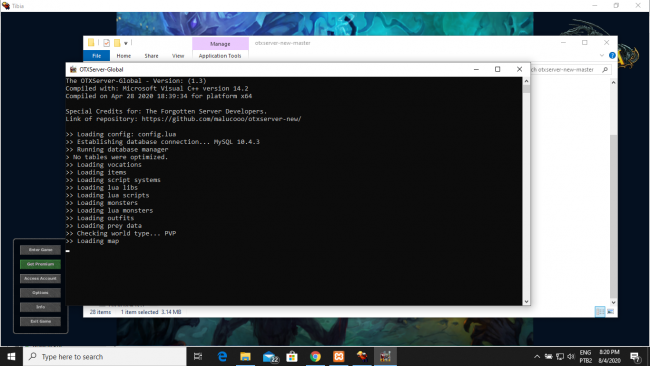
Task: Click the green Get Premium button
Action: tap(40, 264)
